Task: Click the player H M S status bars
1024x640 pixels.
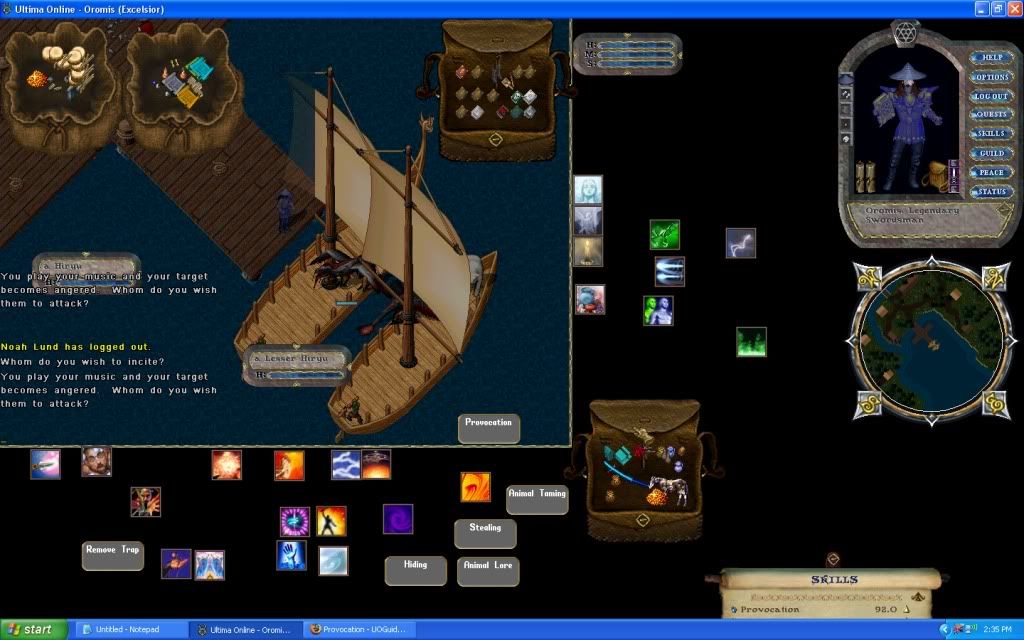Action: coord(628,54)
